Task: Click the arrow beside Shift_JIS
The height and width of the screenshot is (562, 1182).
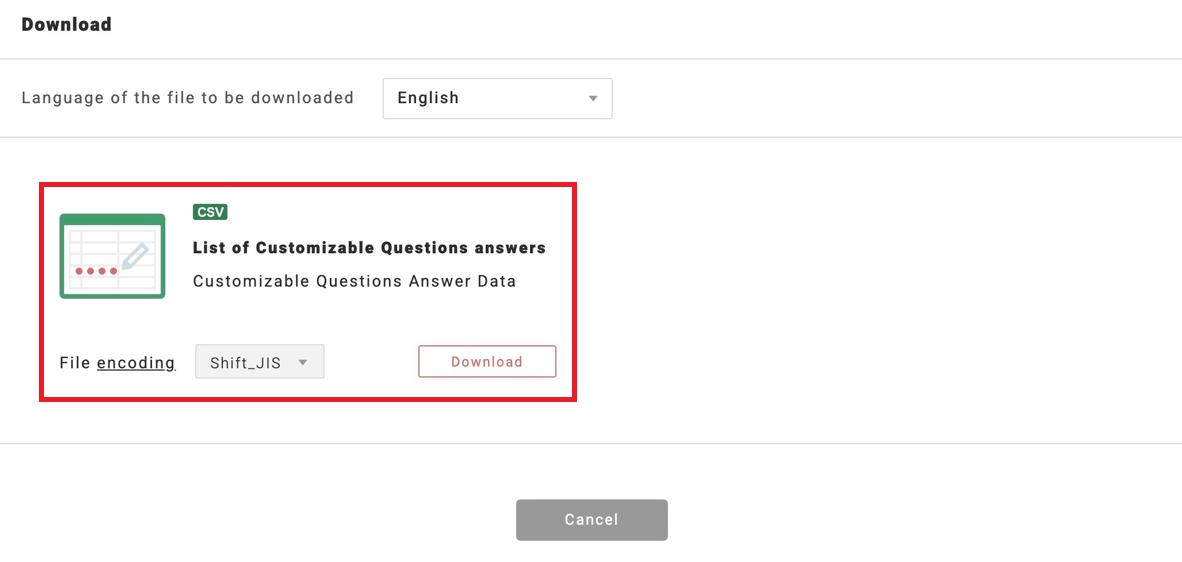Action: 303,362
